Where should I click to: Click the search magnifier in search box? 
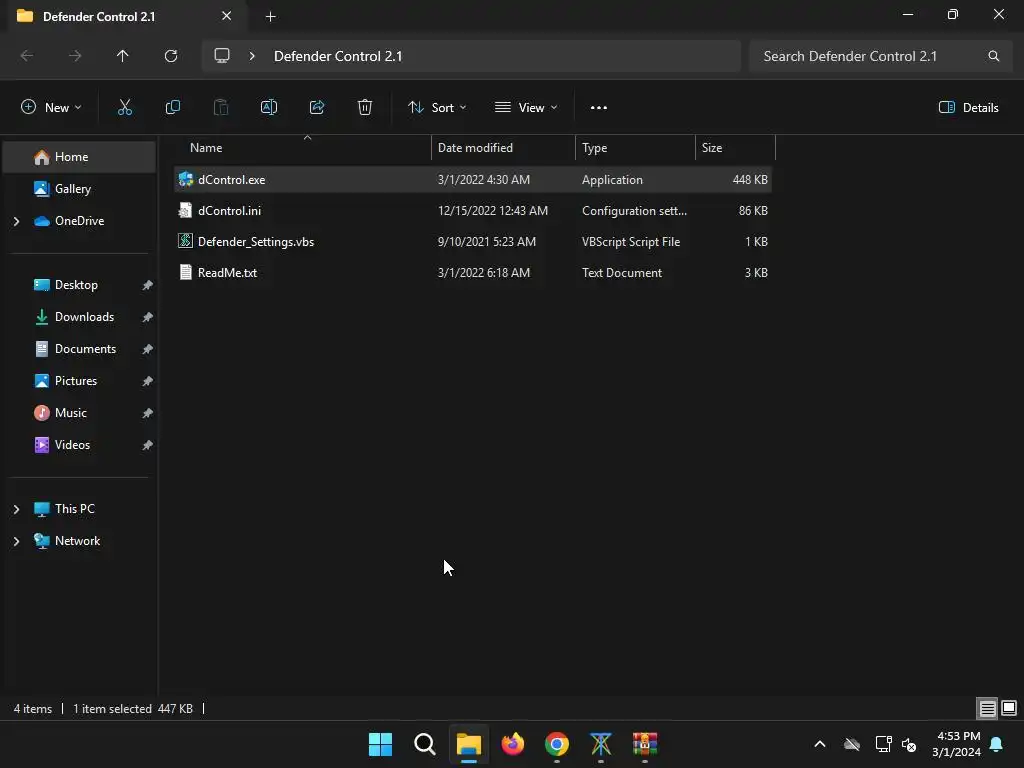[993, 56]
